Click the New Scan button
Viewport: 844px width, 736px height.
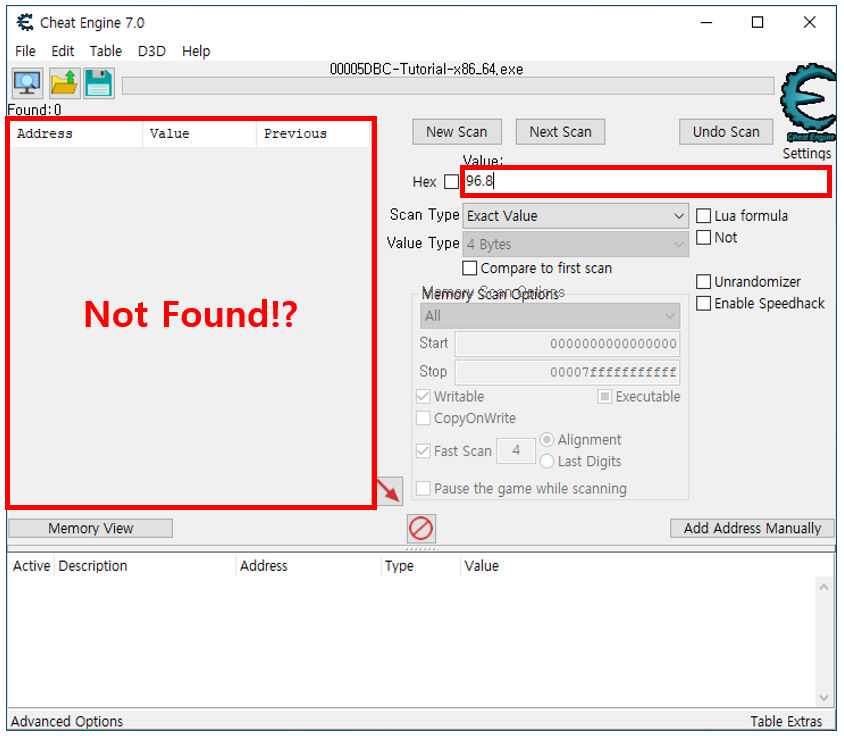click(457, 132)
